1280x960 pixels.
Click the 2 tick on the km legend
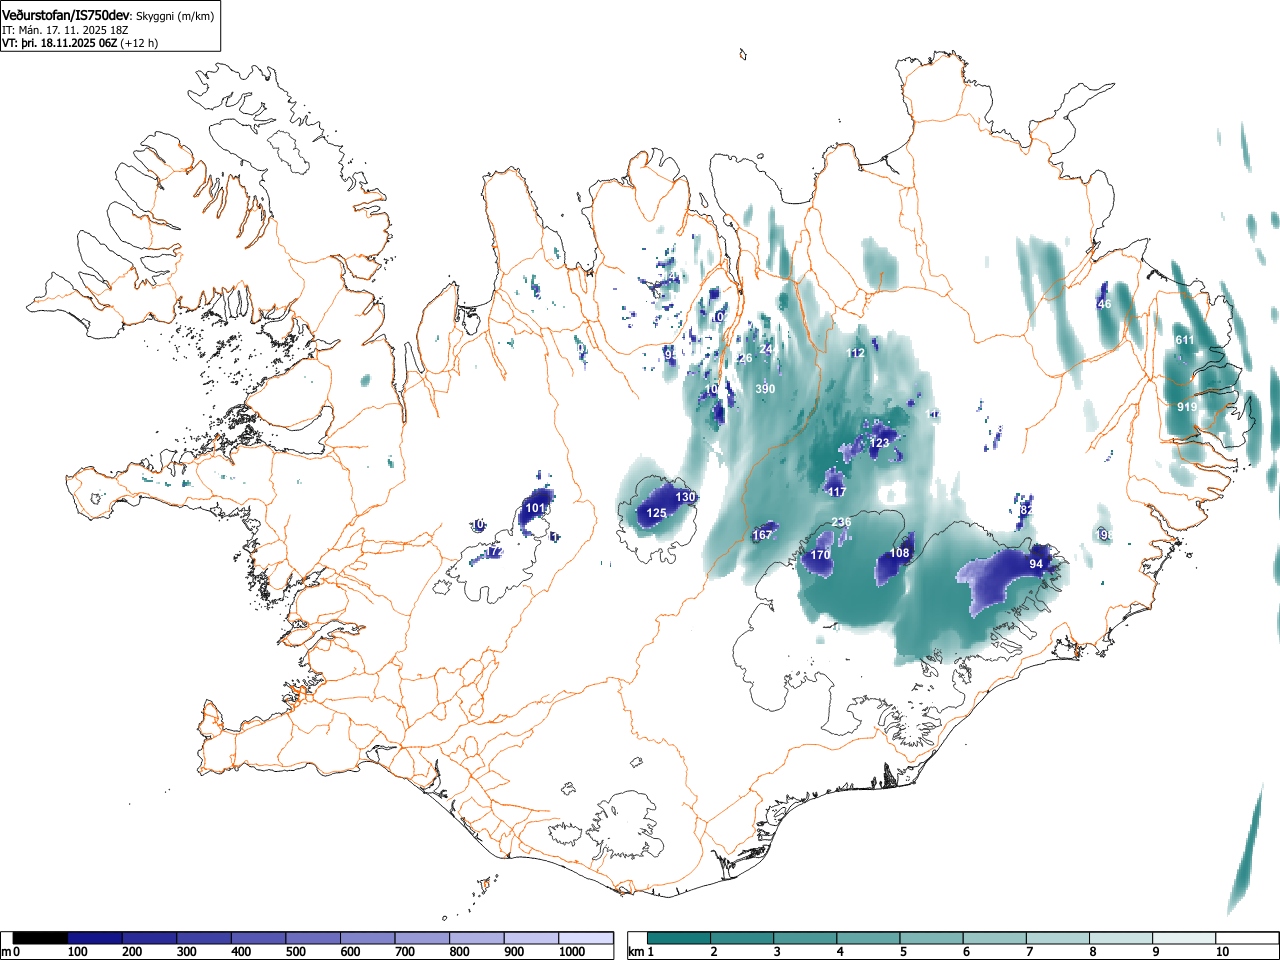click(x=714, y=952)
